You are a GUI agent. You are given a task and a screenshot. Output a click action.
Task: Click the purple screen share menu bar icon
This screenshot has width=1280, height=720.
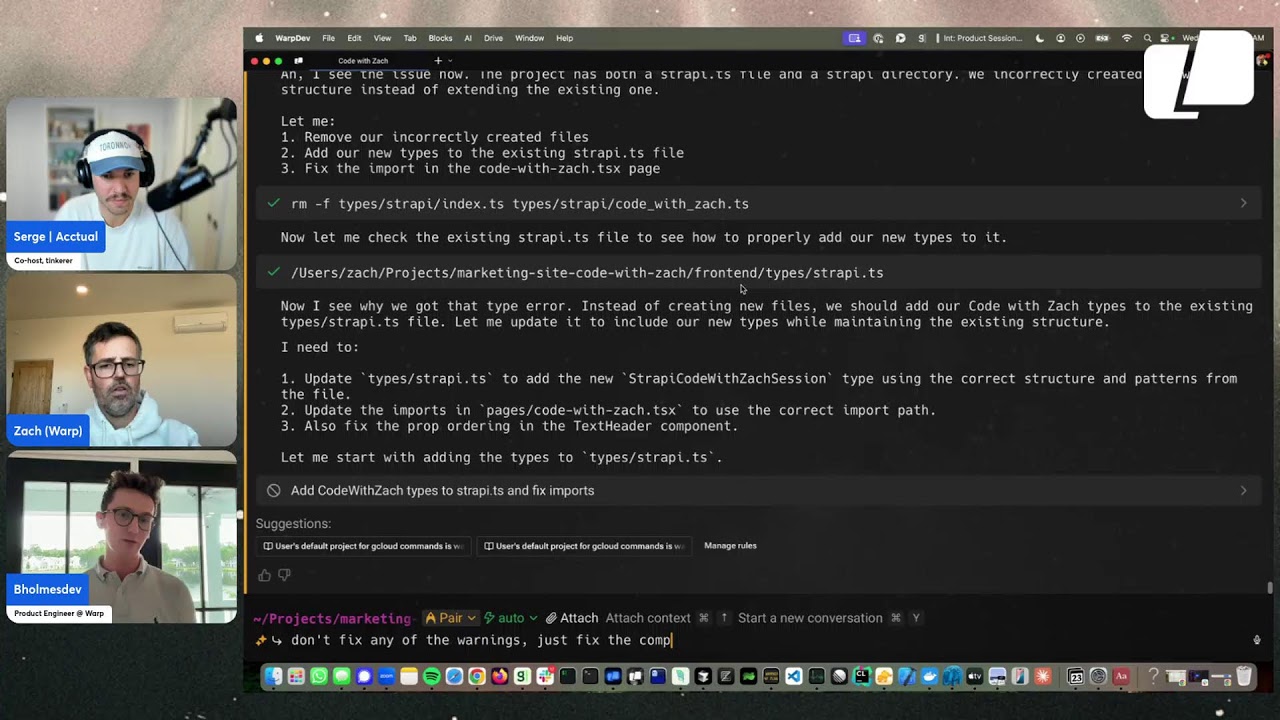(x=855, y=38)
